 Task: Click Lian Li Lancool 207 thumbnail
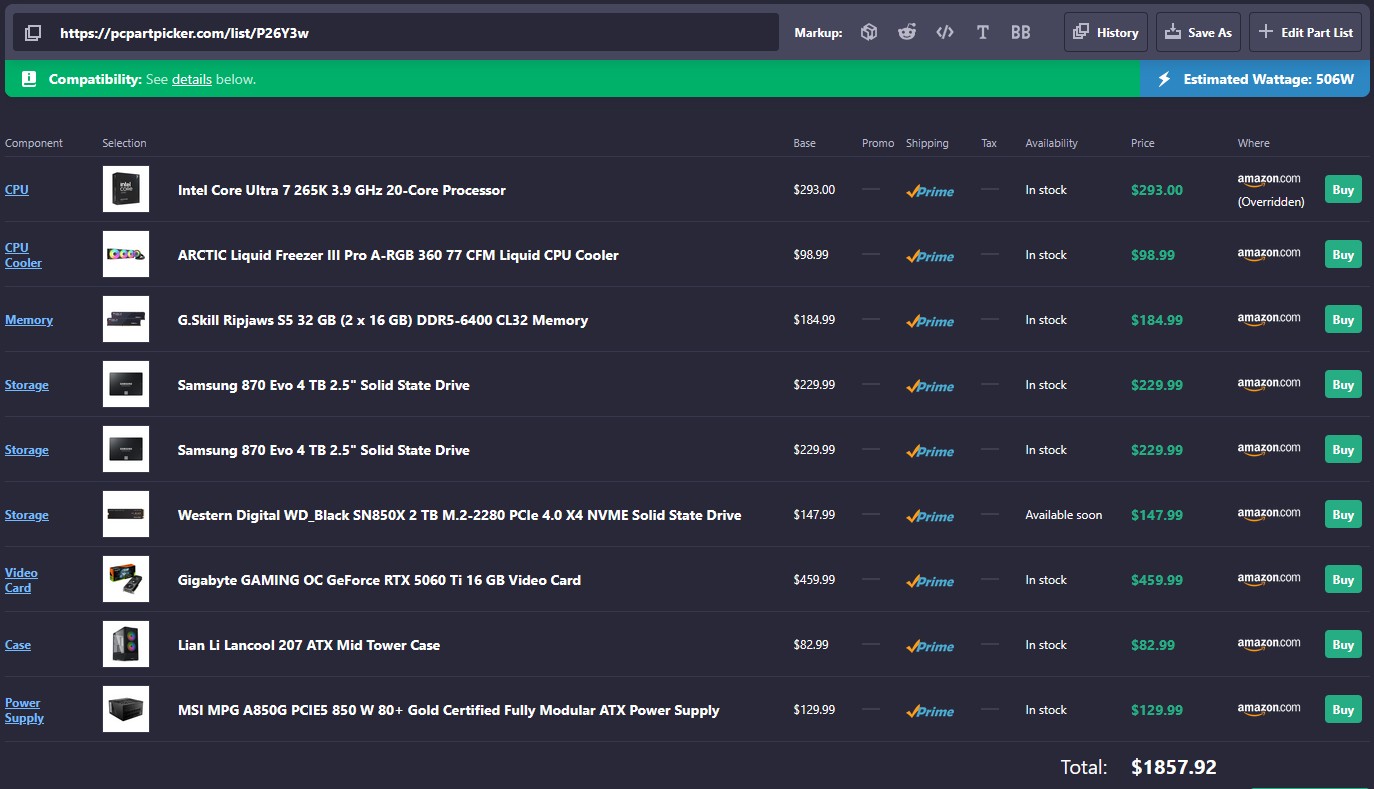point(126,644)
